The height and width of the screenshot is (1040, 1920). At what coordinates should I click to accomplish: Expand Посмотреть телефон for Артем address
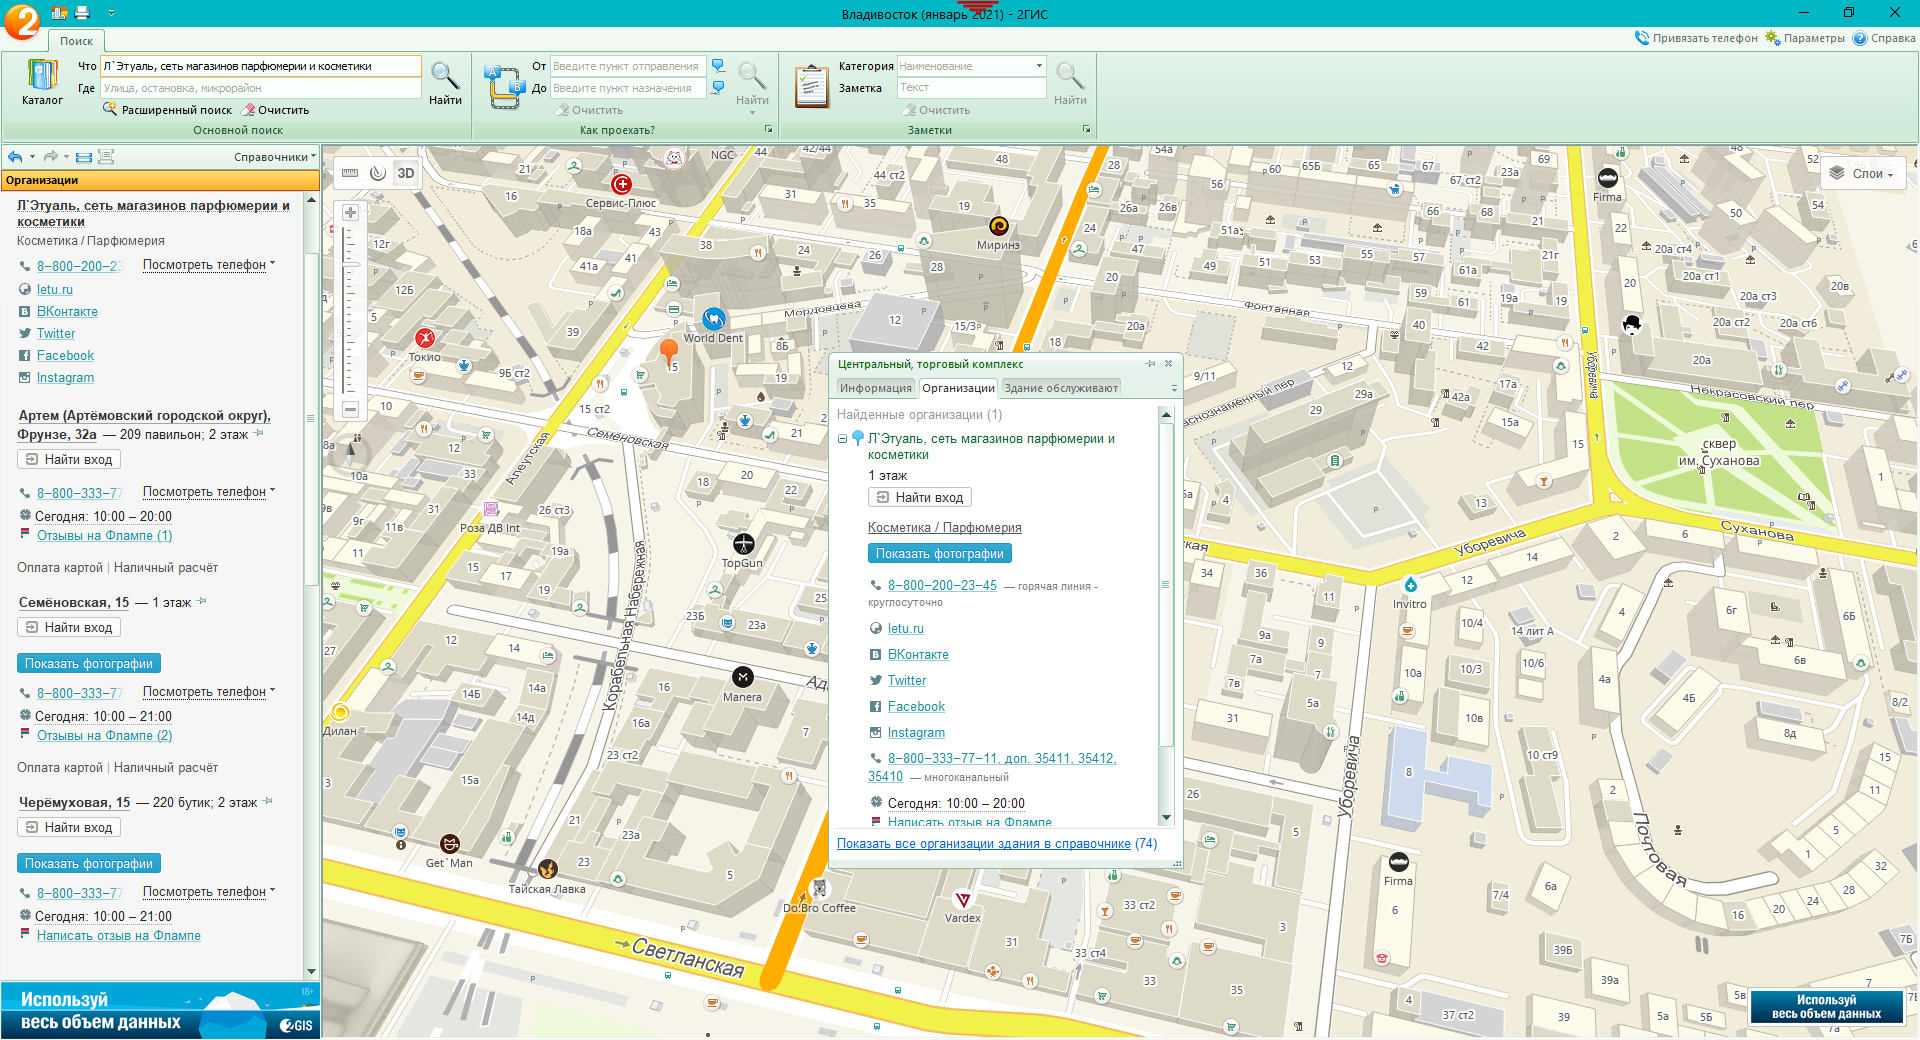209,492
